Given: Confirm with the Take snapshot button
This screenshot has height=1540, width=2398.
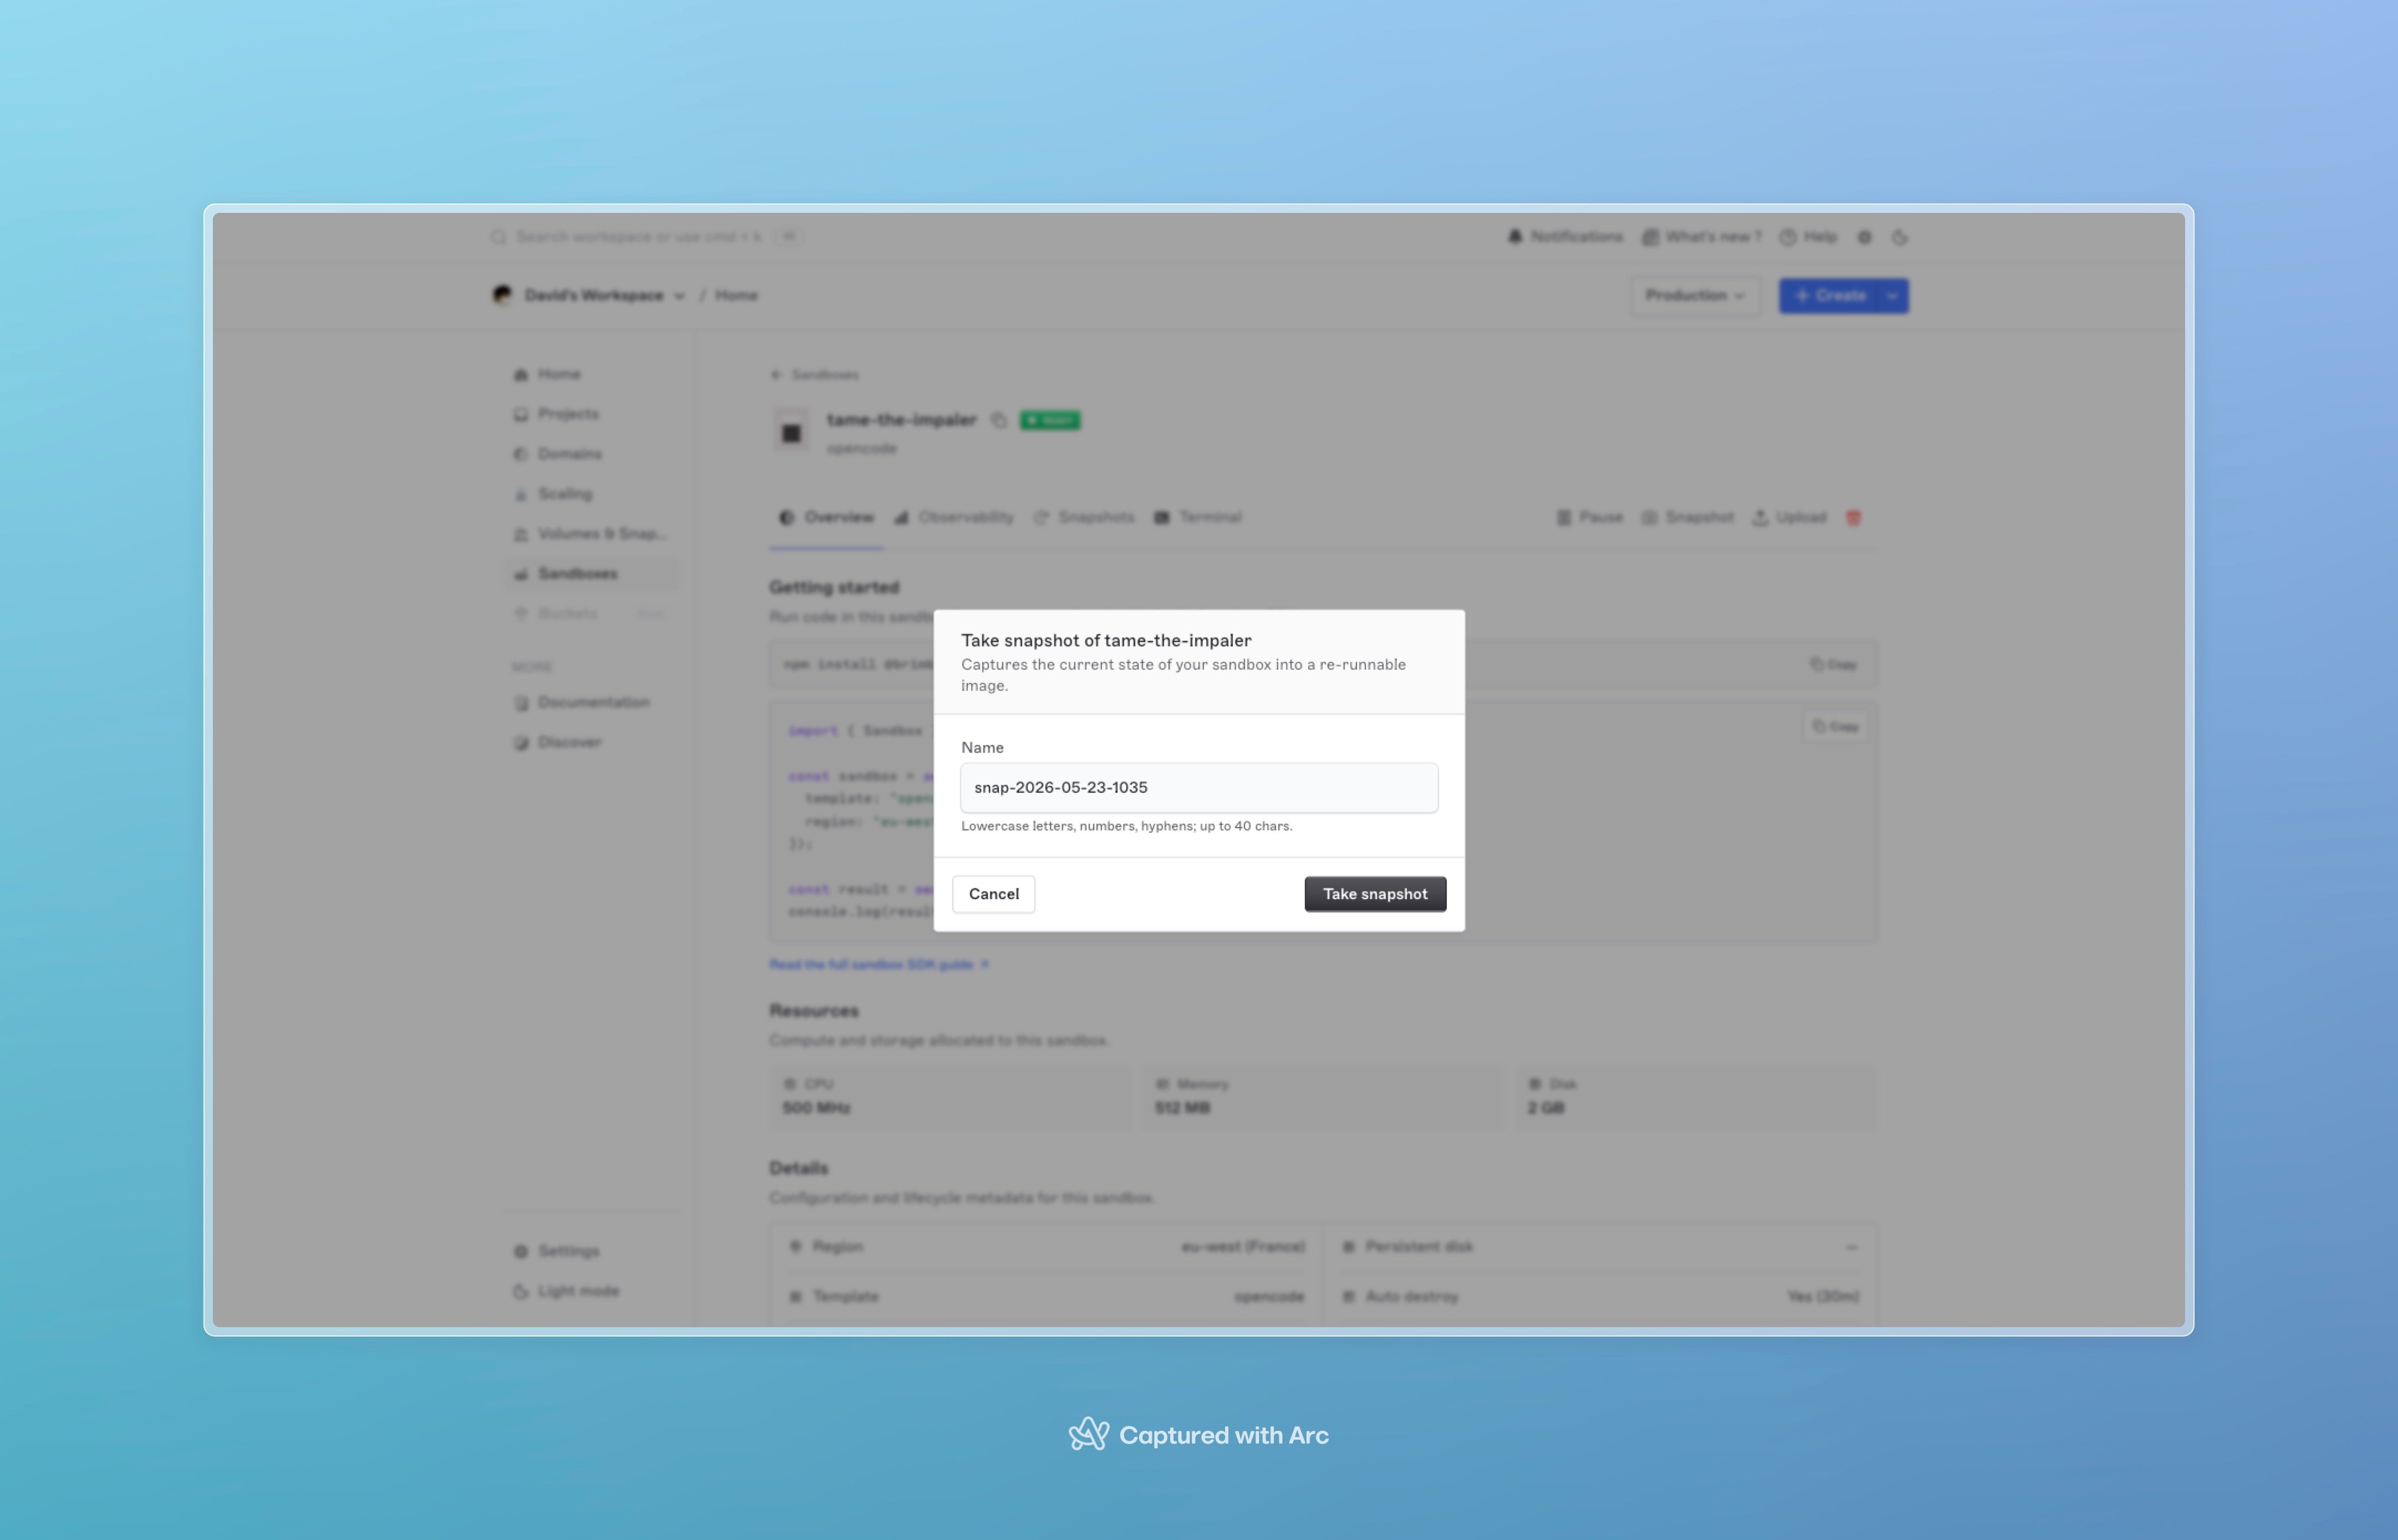Looking at the screenshot, I should pos(1375,894).
